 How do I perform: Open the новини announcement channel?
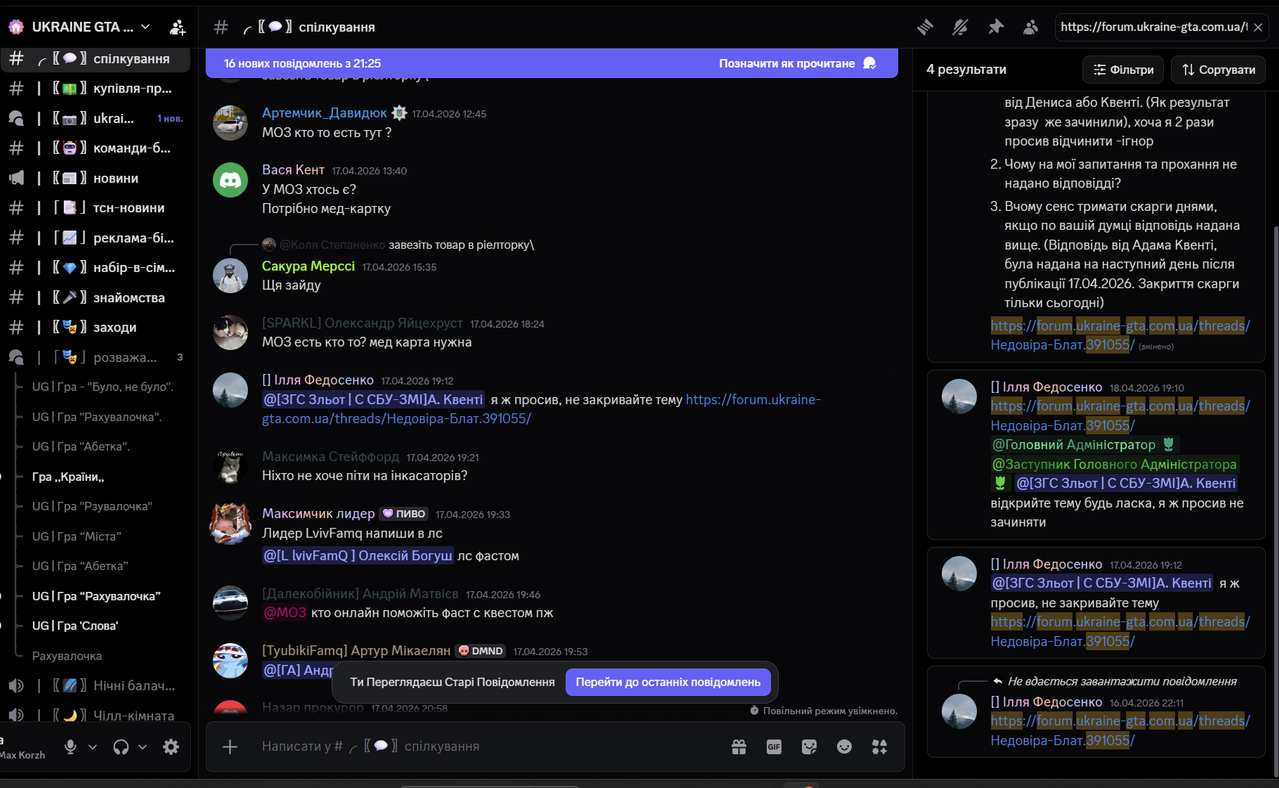click(x=96, y=178)
